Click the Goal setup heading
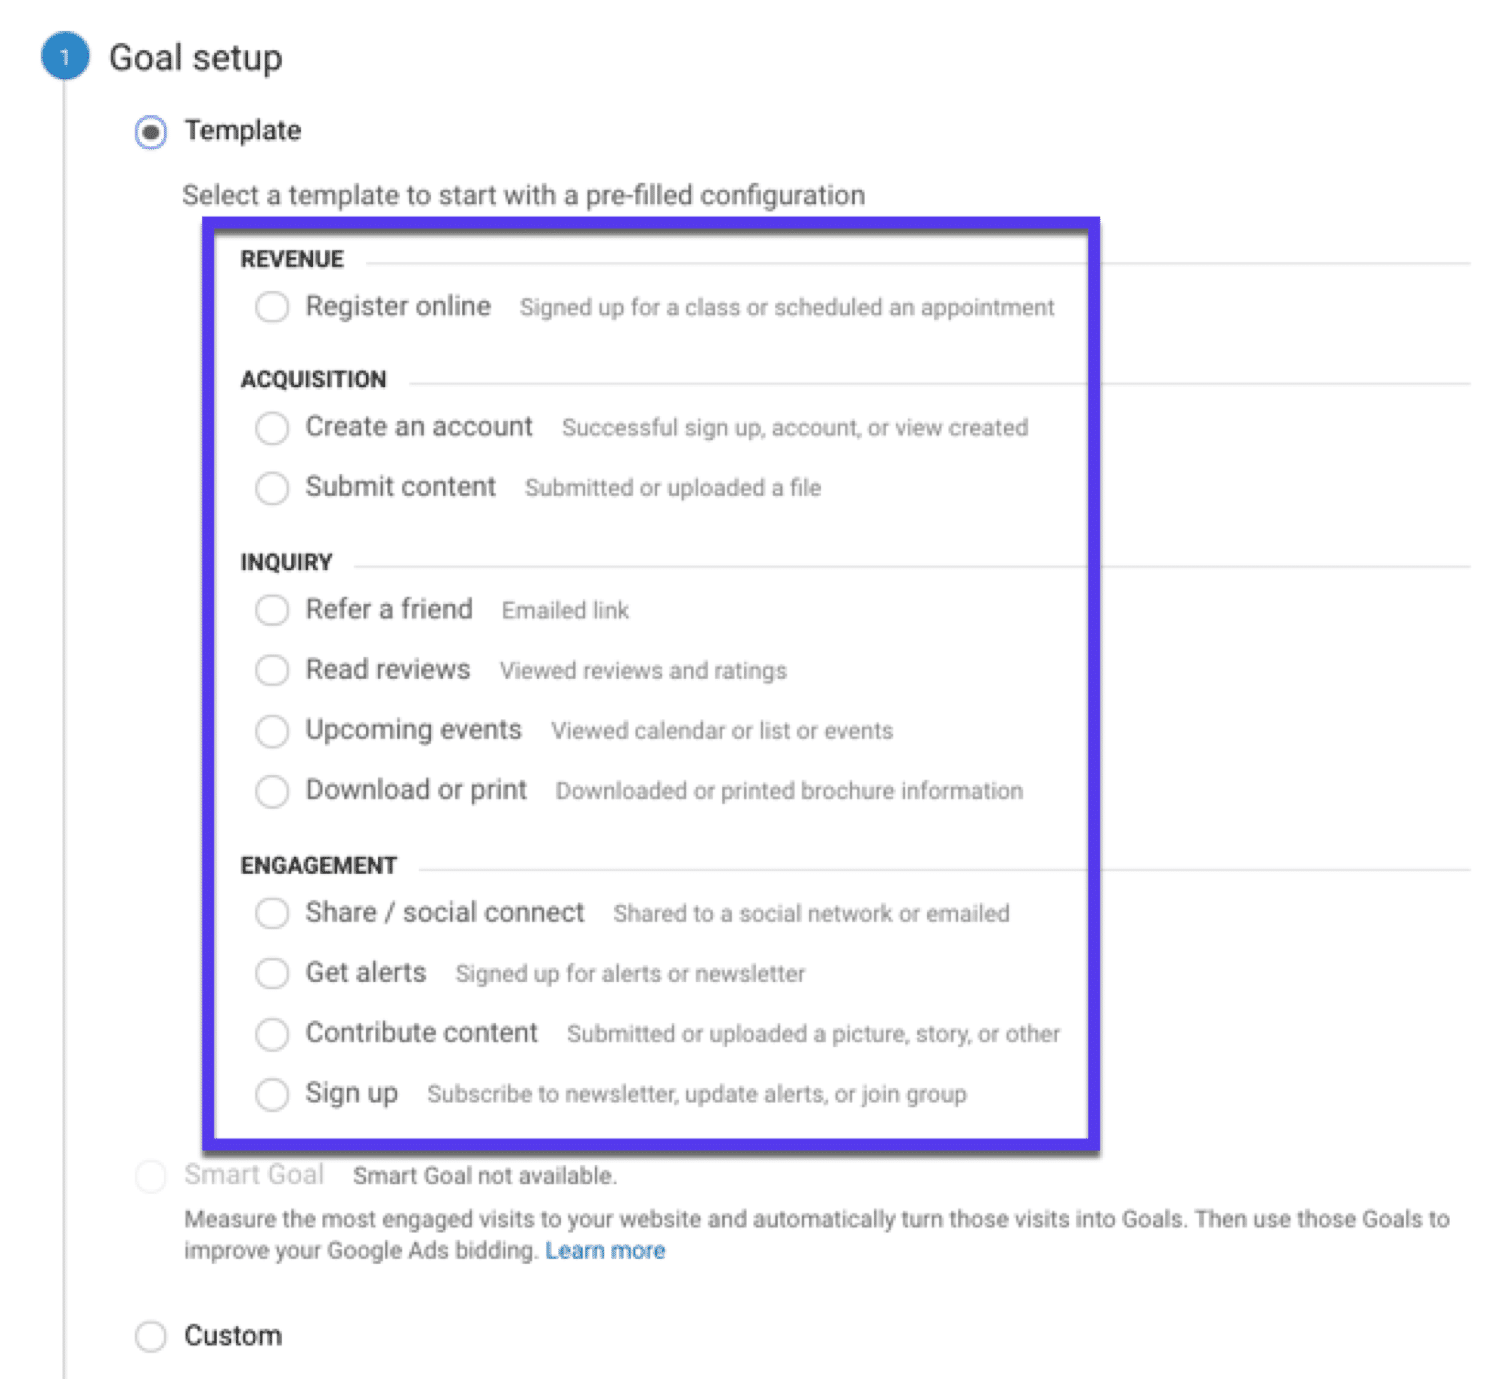1500x1379 pixels. click(196, 57)
